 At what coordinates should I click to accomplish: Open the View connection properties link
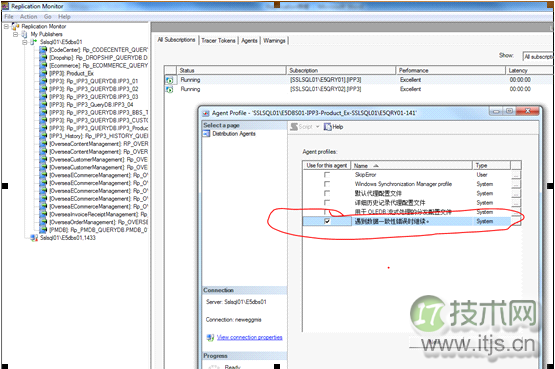[250, 338]
